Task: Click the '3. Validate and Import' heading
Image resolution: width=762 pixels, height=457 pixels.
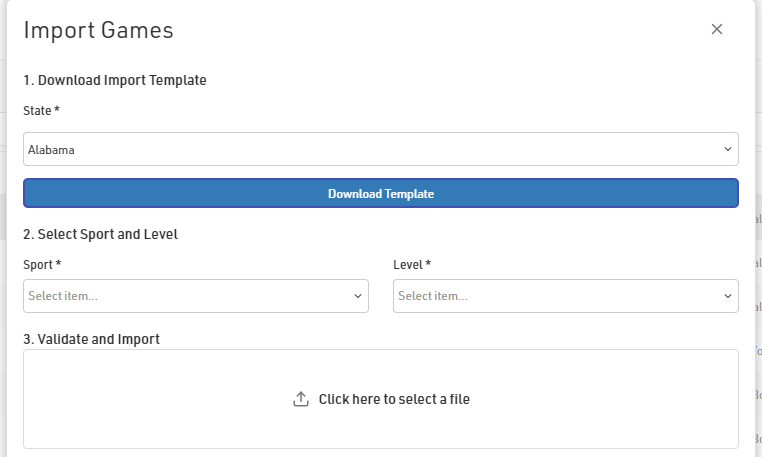Action: 91,339
